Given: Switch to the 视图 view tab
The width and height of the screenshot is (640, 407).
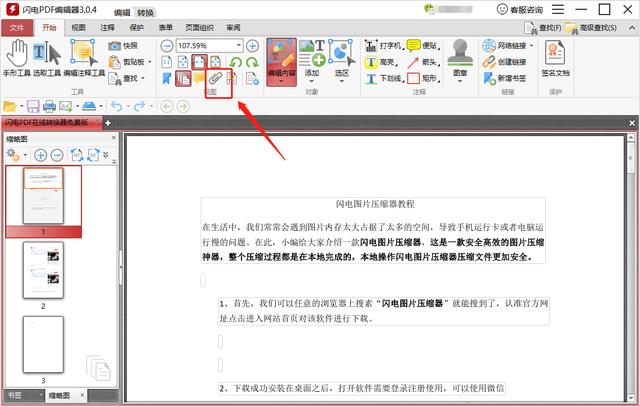Looking at the screenshot, I should (78, 28).
